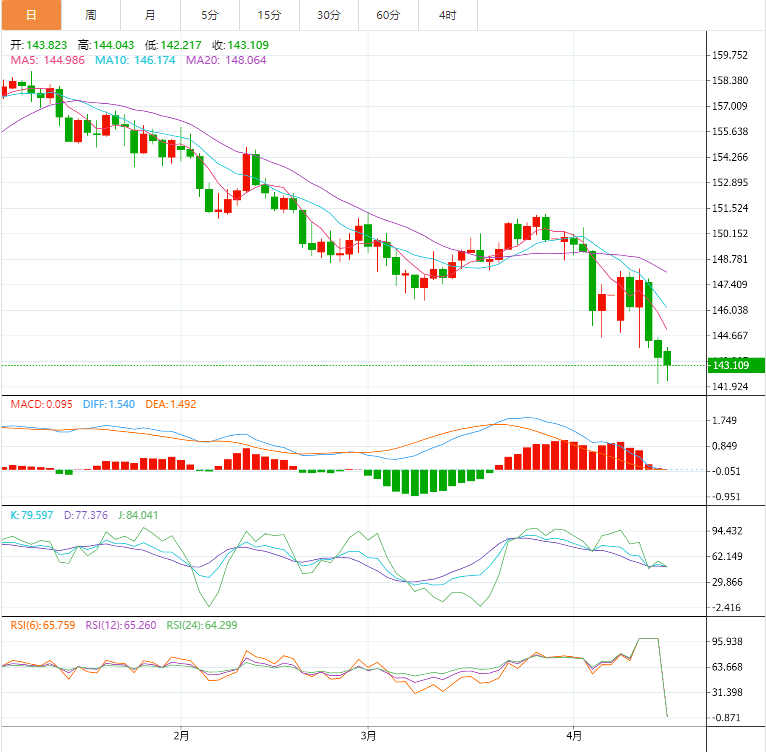This screenshot has width=766, height=752.
Task: Click the 158.380 price axis label
Action: (729, 80)
